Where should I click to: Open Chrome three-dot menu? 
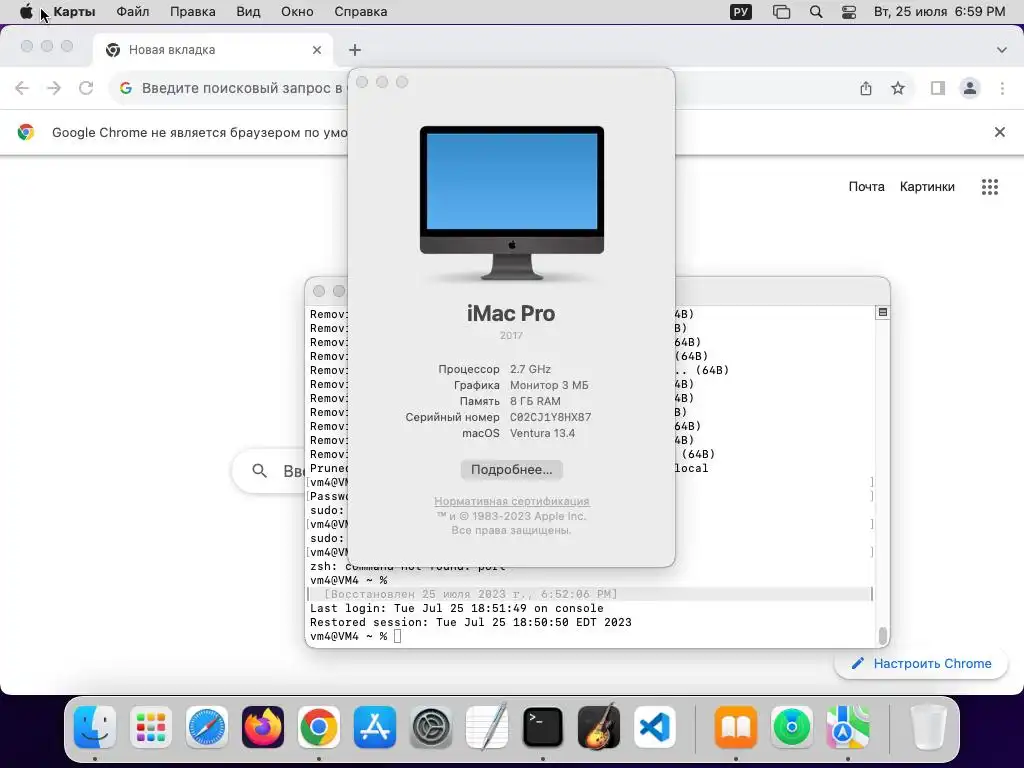(1002, 88)
